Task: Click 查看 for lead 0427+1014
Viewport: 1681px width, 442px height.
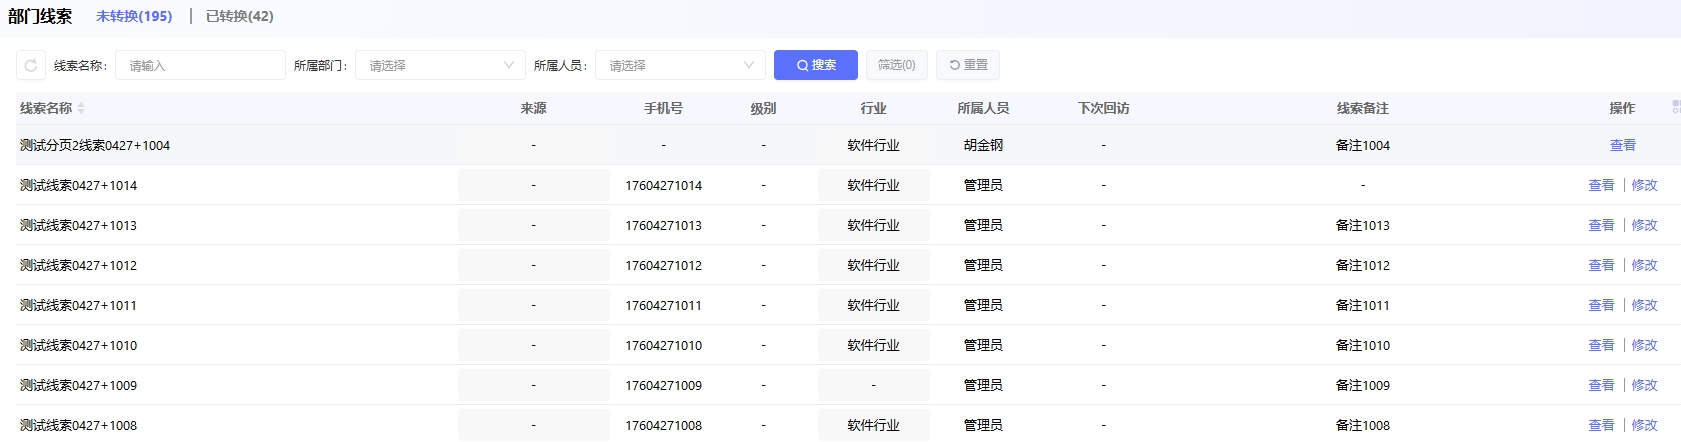Action: click(x=1601, y=185)
